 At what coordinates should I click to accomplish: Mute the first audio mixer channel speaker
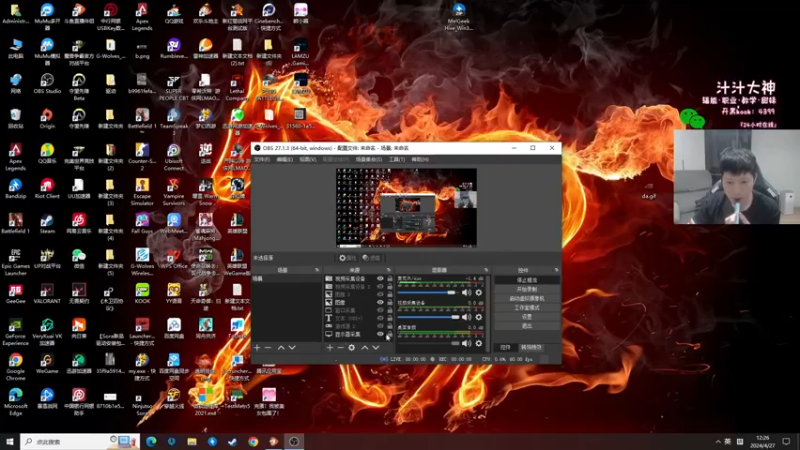coord(466,293)
